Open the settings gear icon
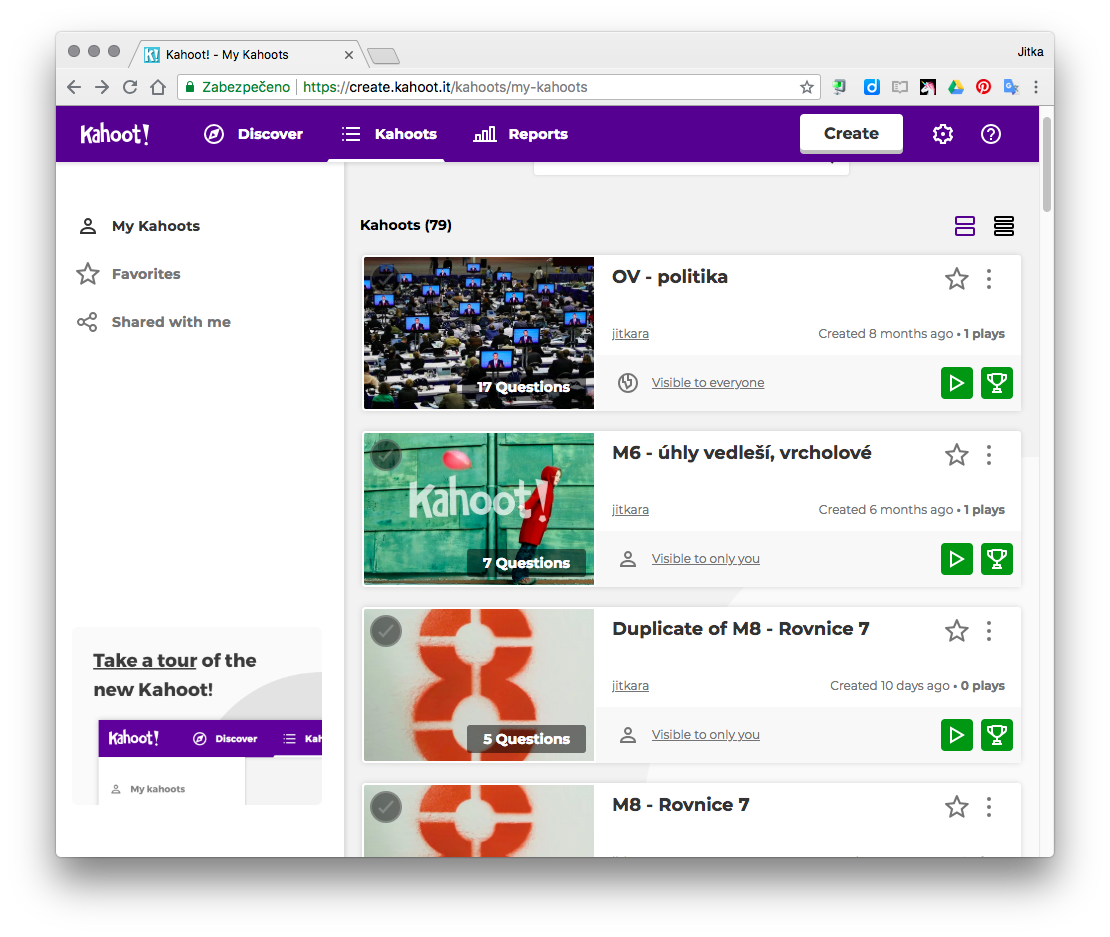This screenshot has width=1110, height=937. coord(943,134)
